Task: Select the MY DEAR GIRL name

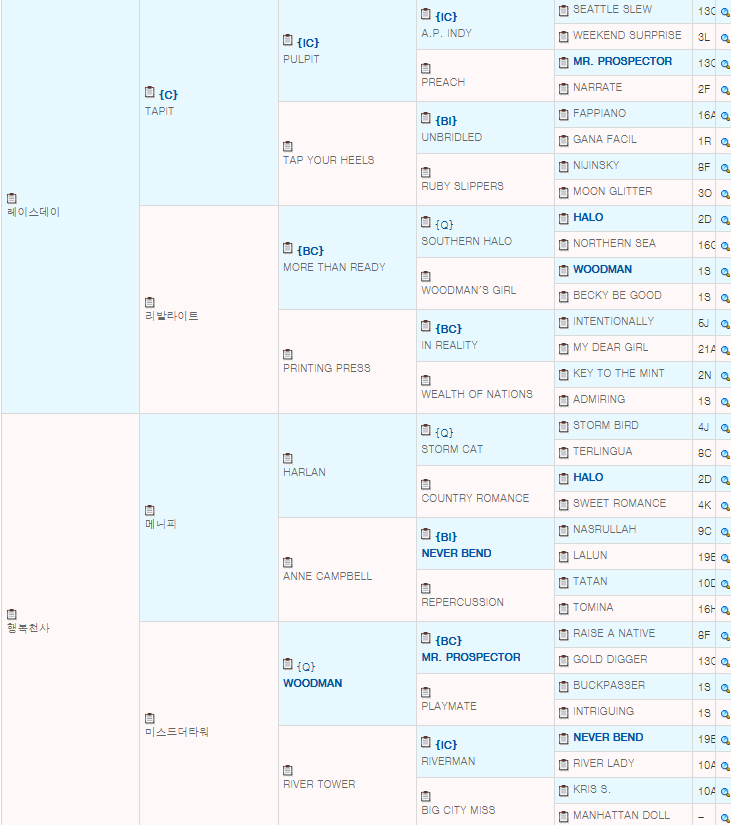Action: (x=610, y=347)
